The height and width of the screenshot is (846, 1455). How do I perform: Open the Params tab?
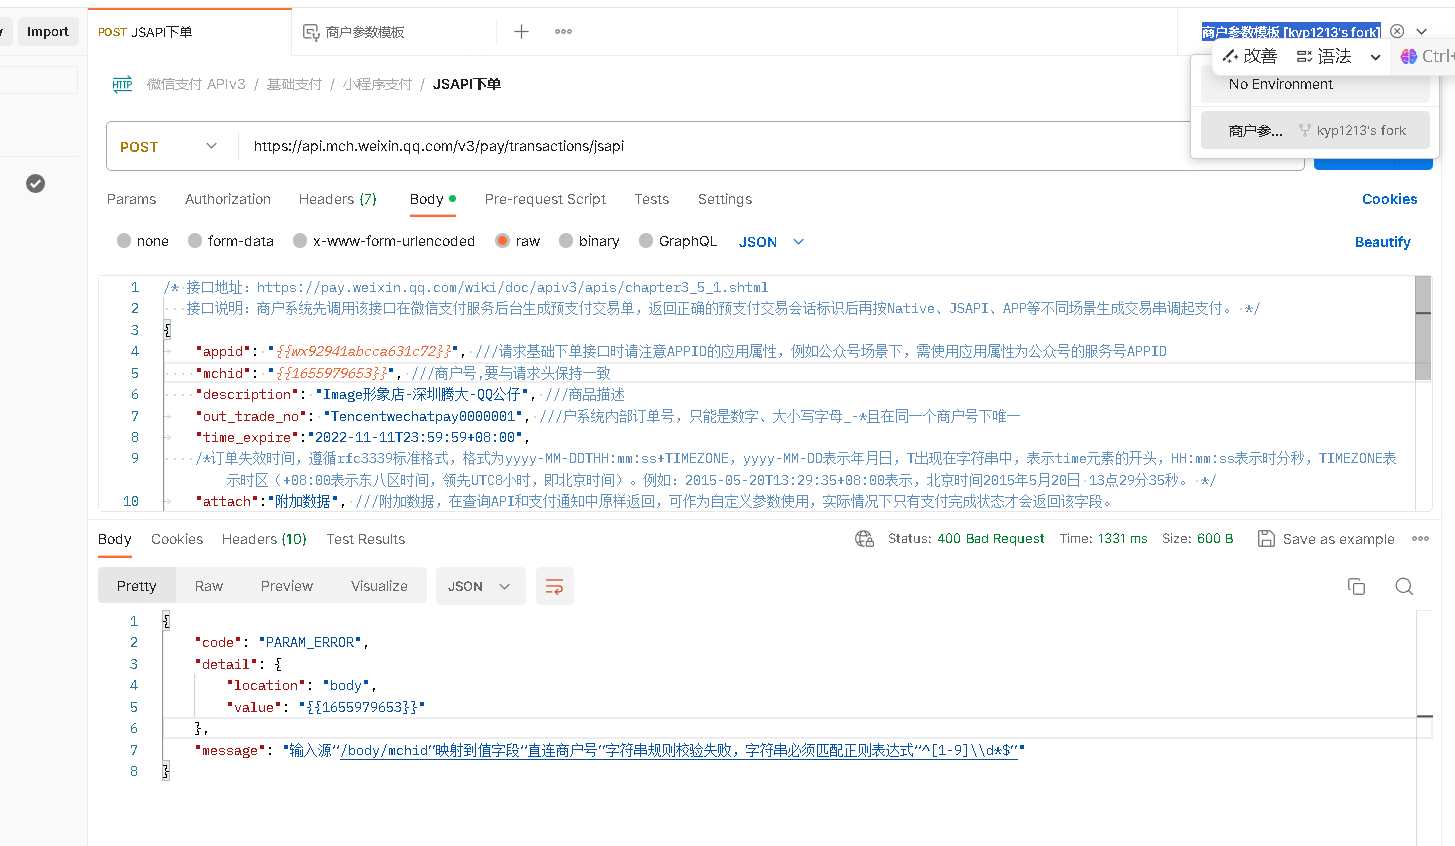coord(131,199)
